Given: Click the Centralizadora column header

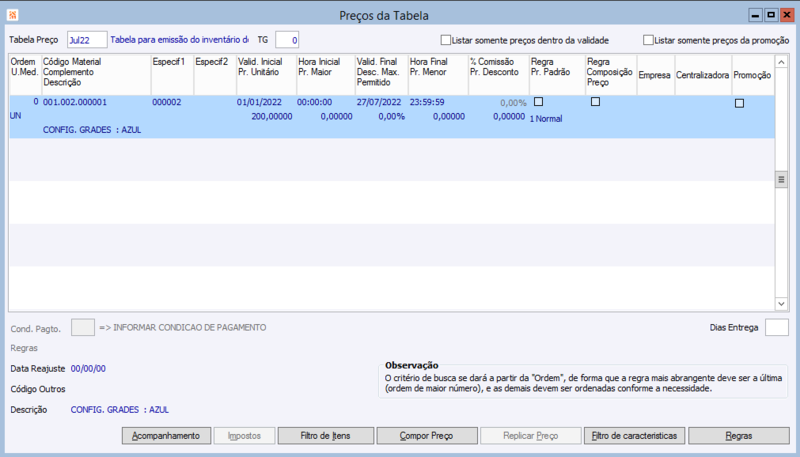Looking at the screenshot, I should [703, 74].
